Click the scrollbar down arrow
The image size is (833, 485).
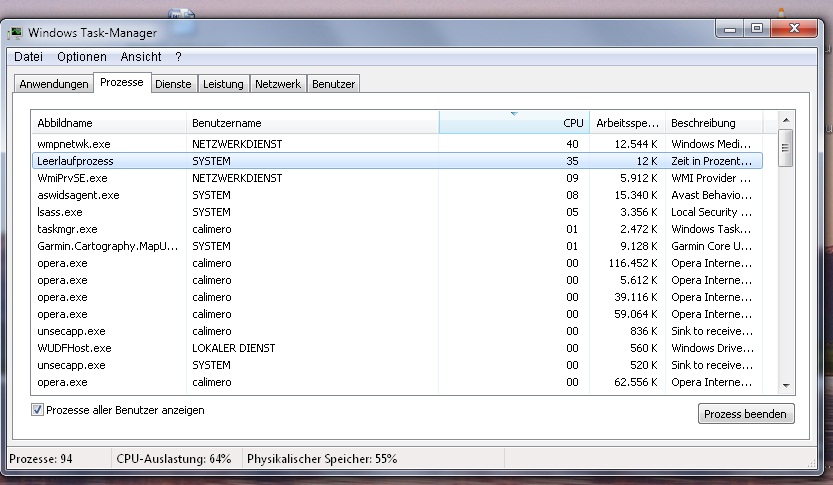pyautogui.click(x=786, y=386)
